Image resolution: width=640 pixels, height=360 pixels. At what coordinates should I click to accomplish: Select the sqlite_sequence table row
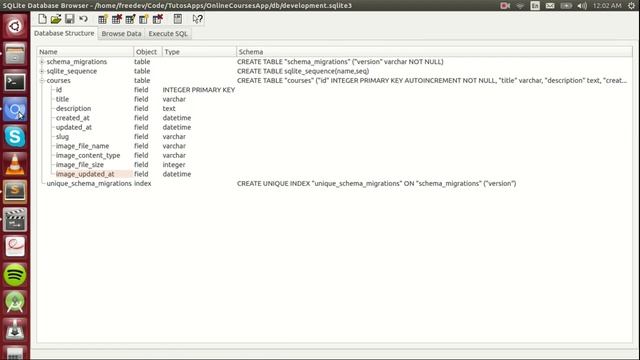(335, 71)
